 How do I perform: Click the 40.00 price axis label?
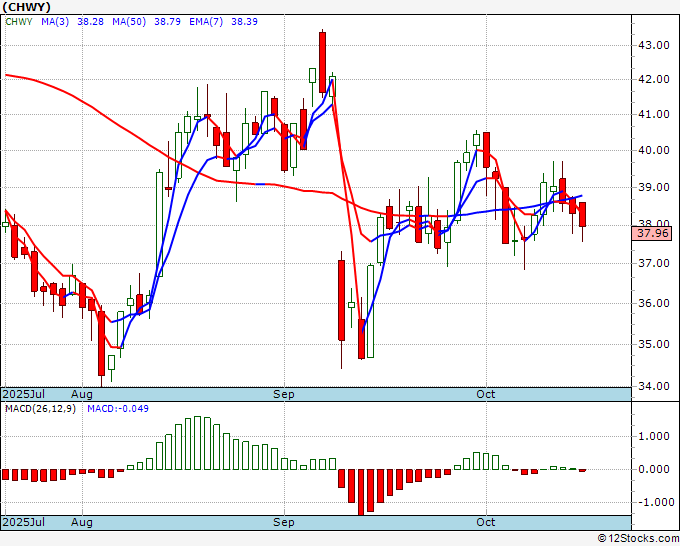(x=653, y=150)
